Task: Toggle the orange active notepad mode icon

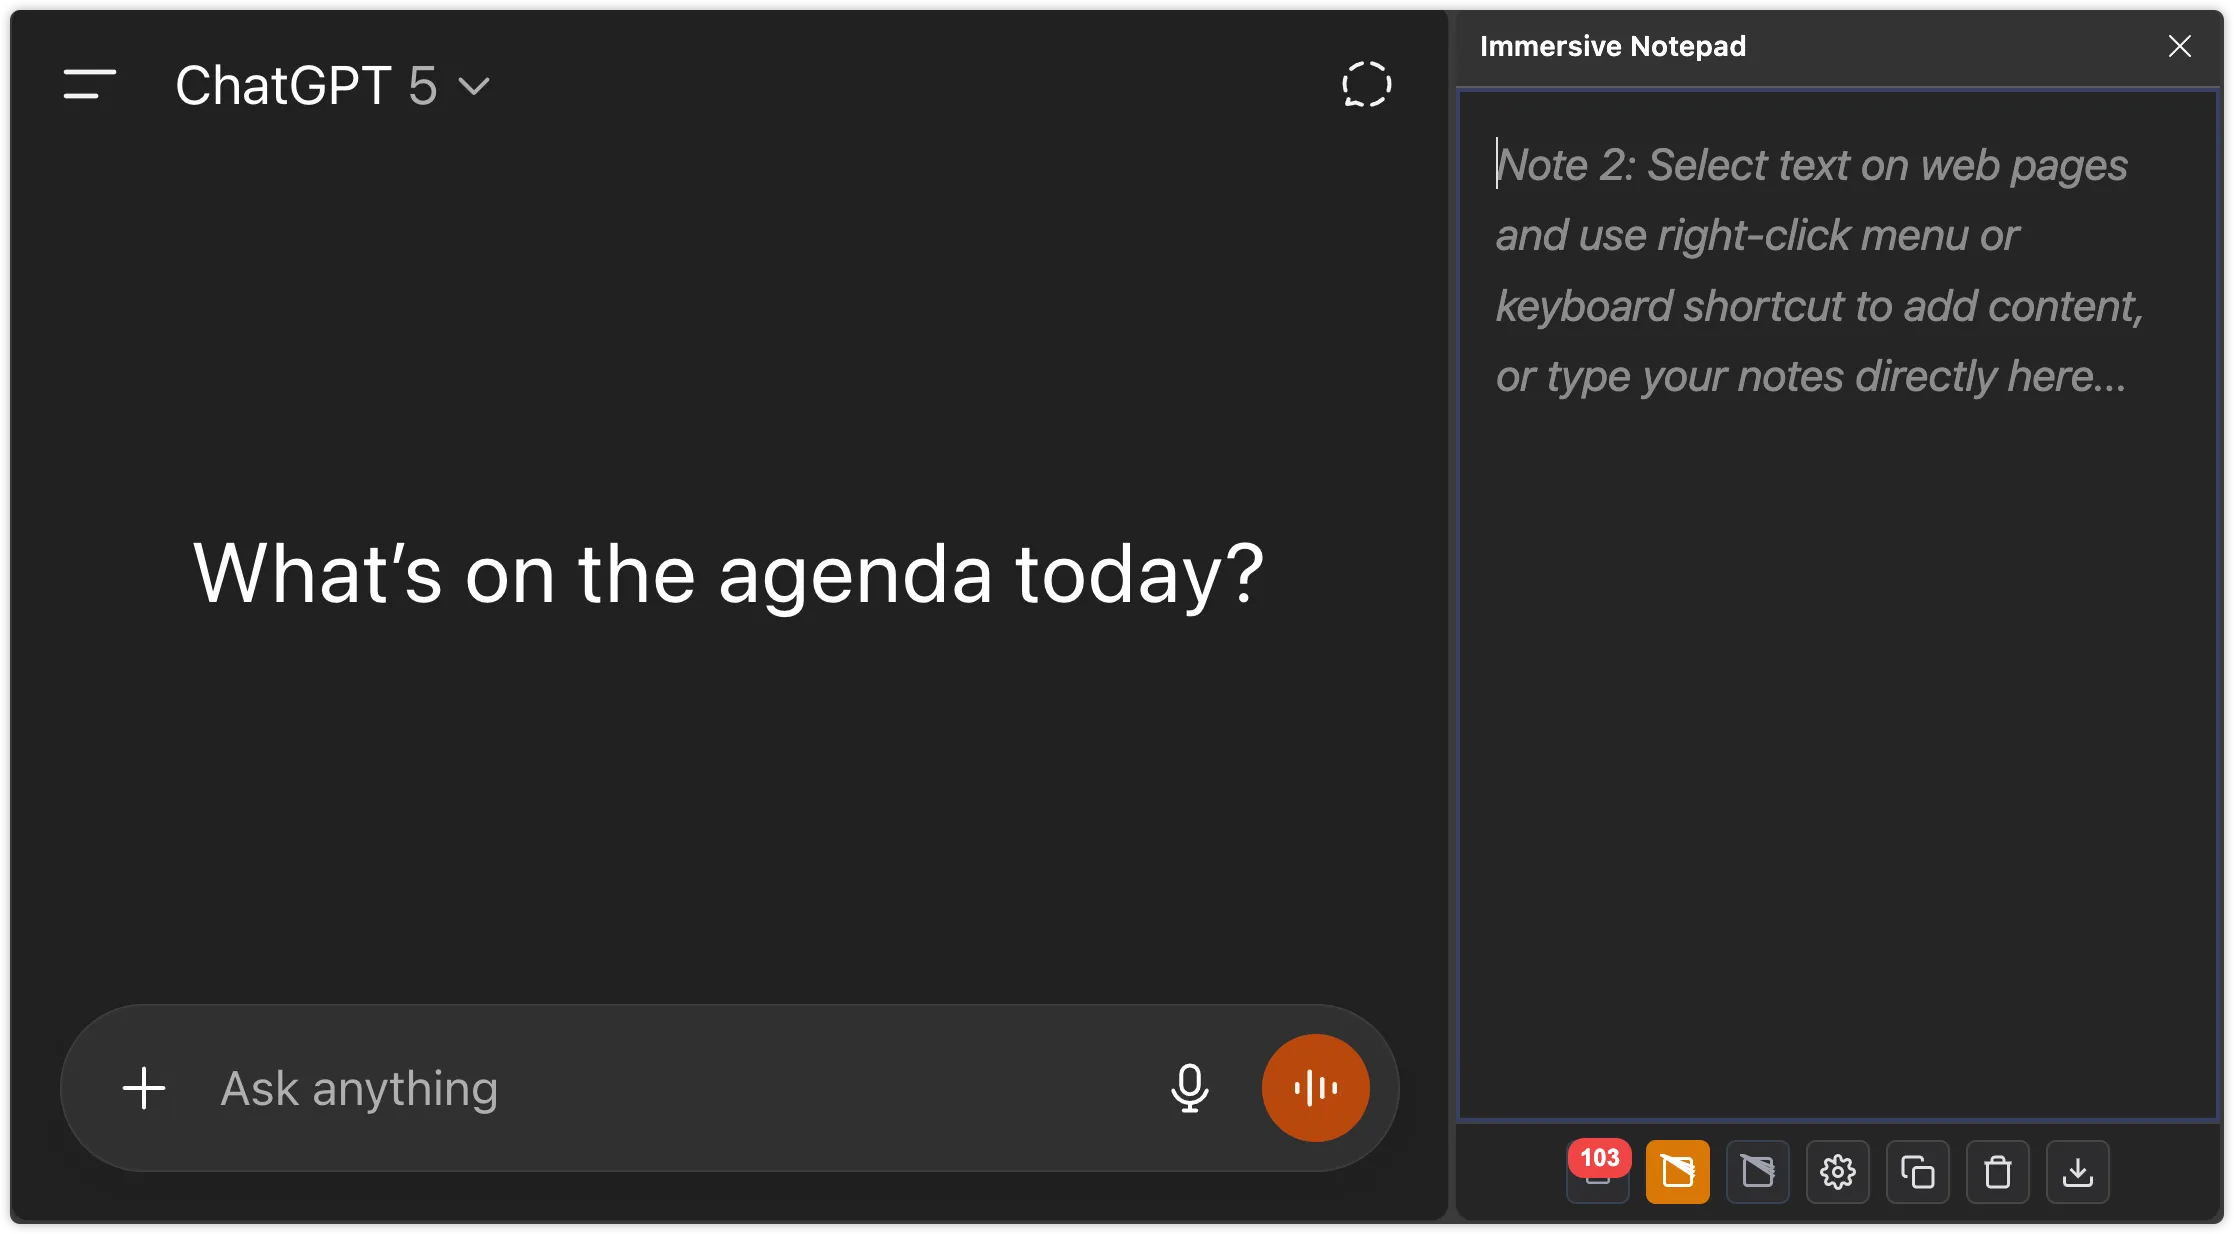Action: pyautogui.click(x=1677, y=1172)
